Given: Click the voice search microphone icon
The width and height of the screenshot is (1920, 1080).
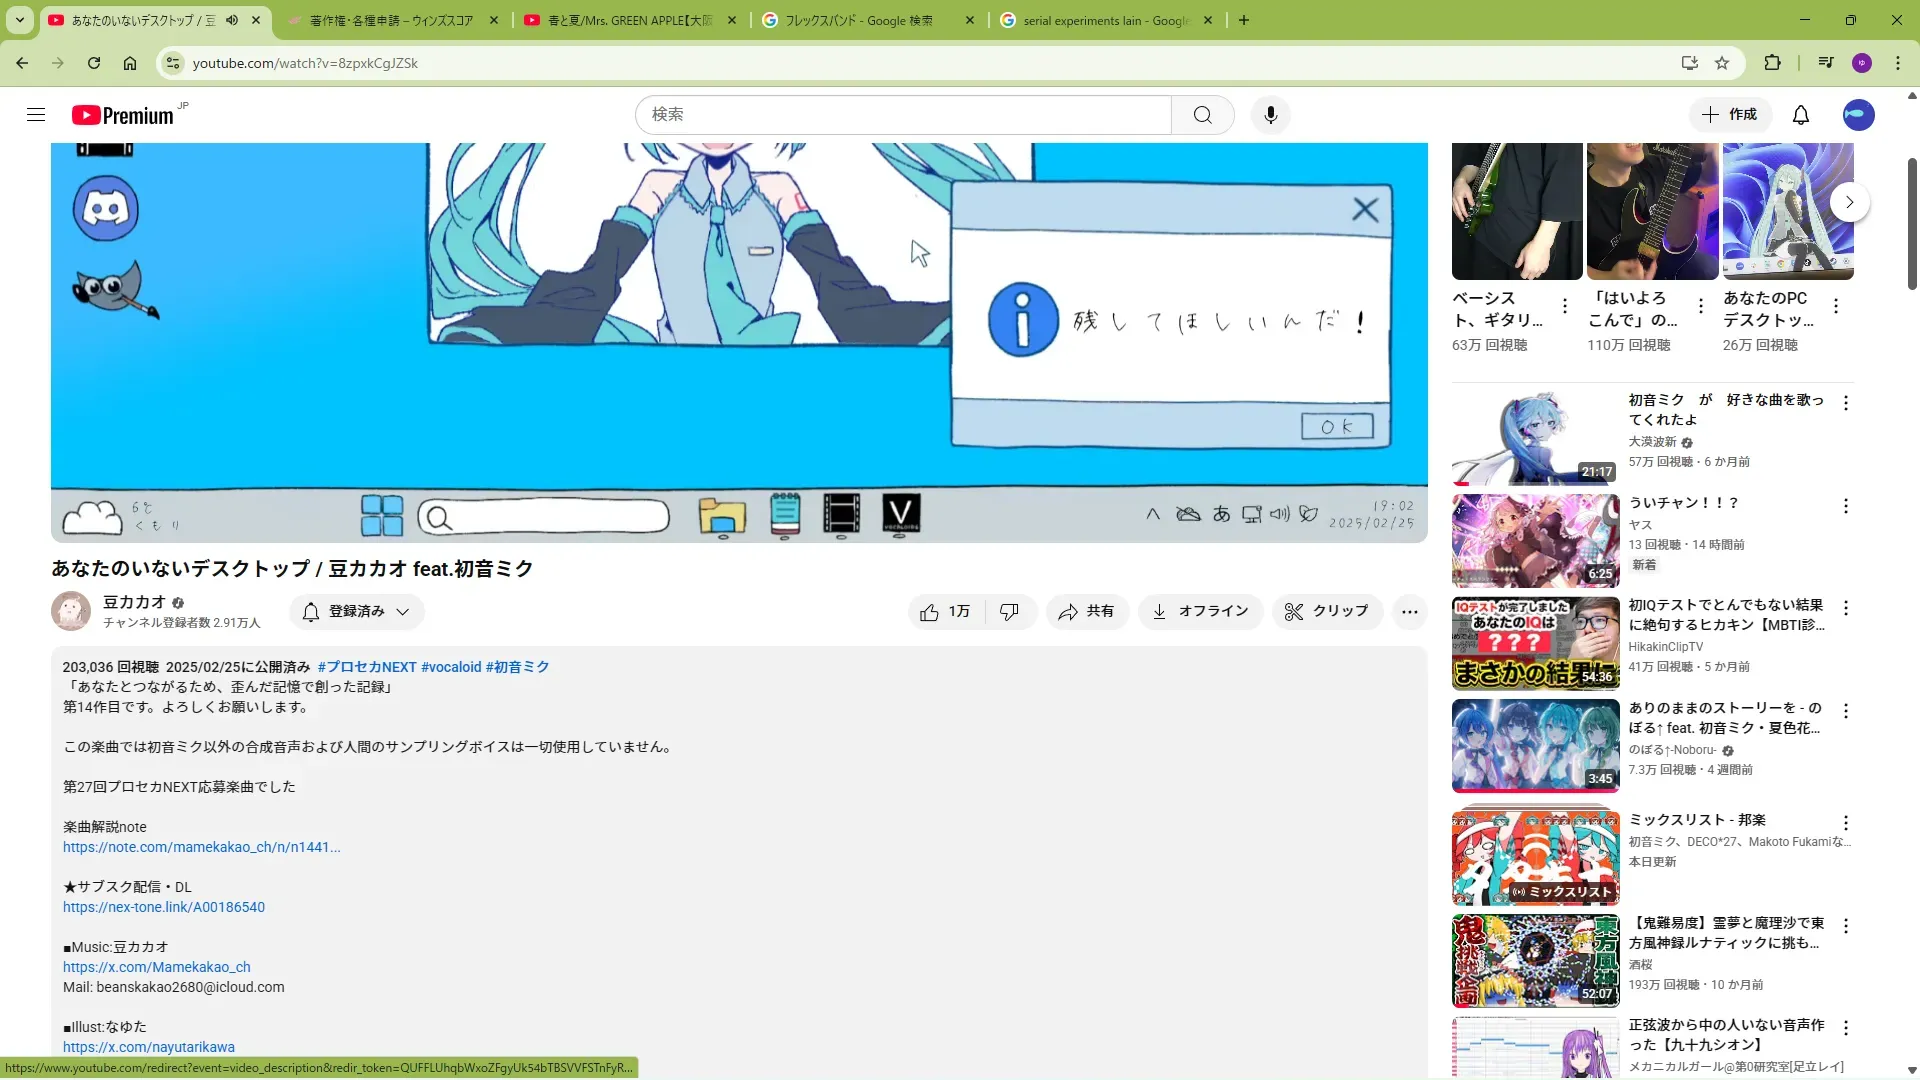Looking at the screenshot, I should (1270, 115).
